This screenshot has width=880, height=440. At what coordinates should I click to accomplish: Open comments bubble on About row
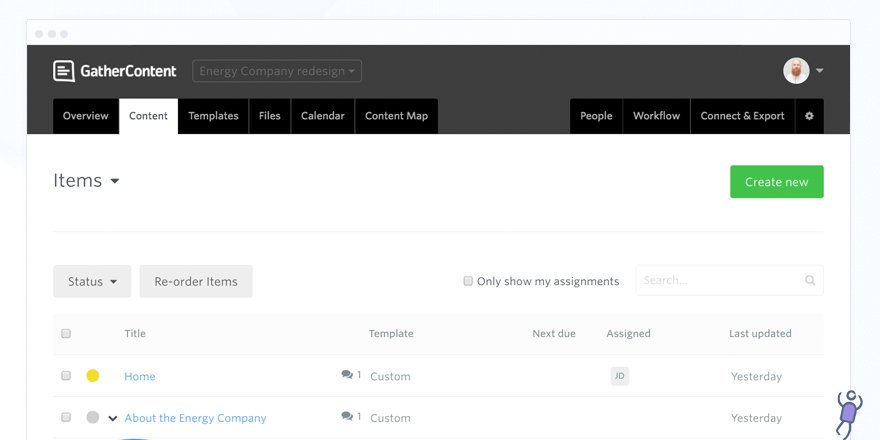pyautogui.click(x=347, y=416)
